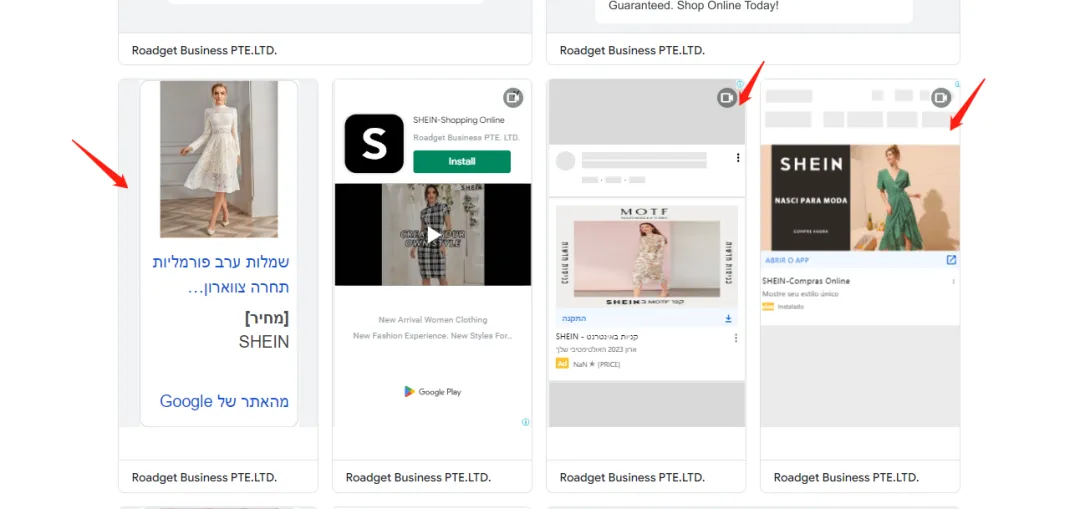Click the white lace dress product image
Screen dimensions: 1080x509
219,159
